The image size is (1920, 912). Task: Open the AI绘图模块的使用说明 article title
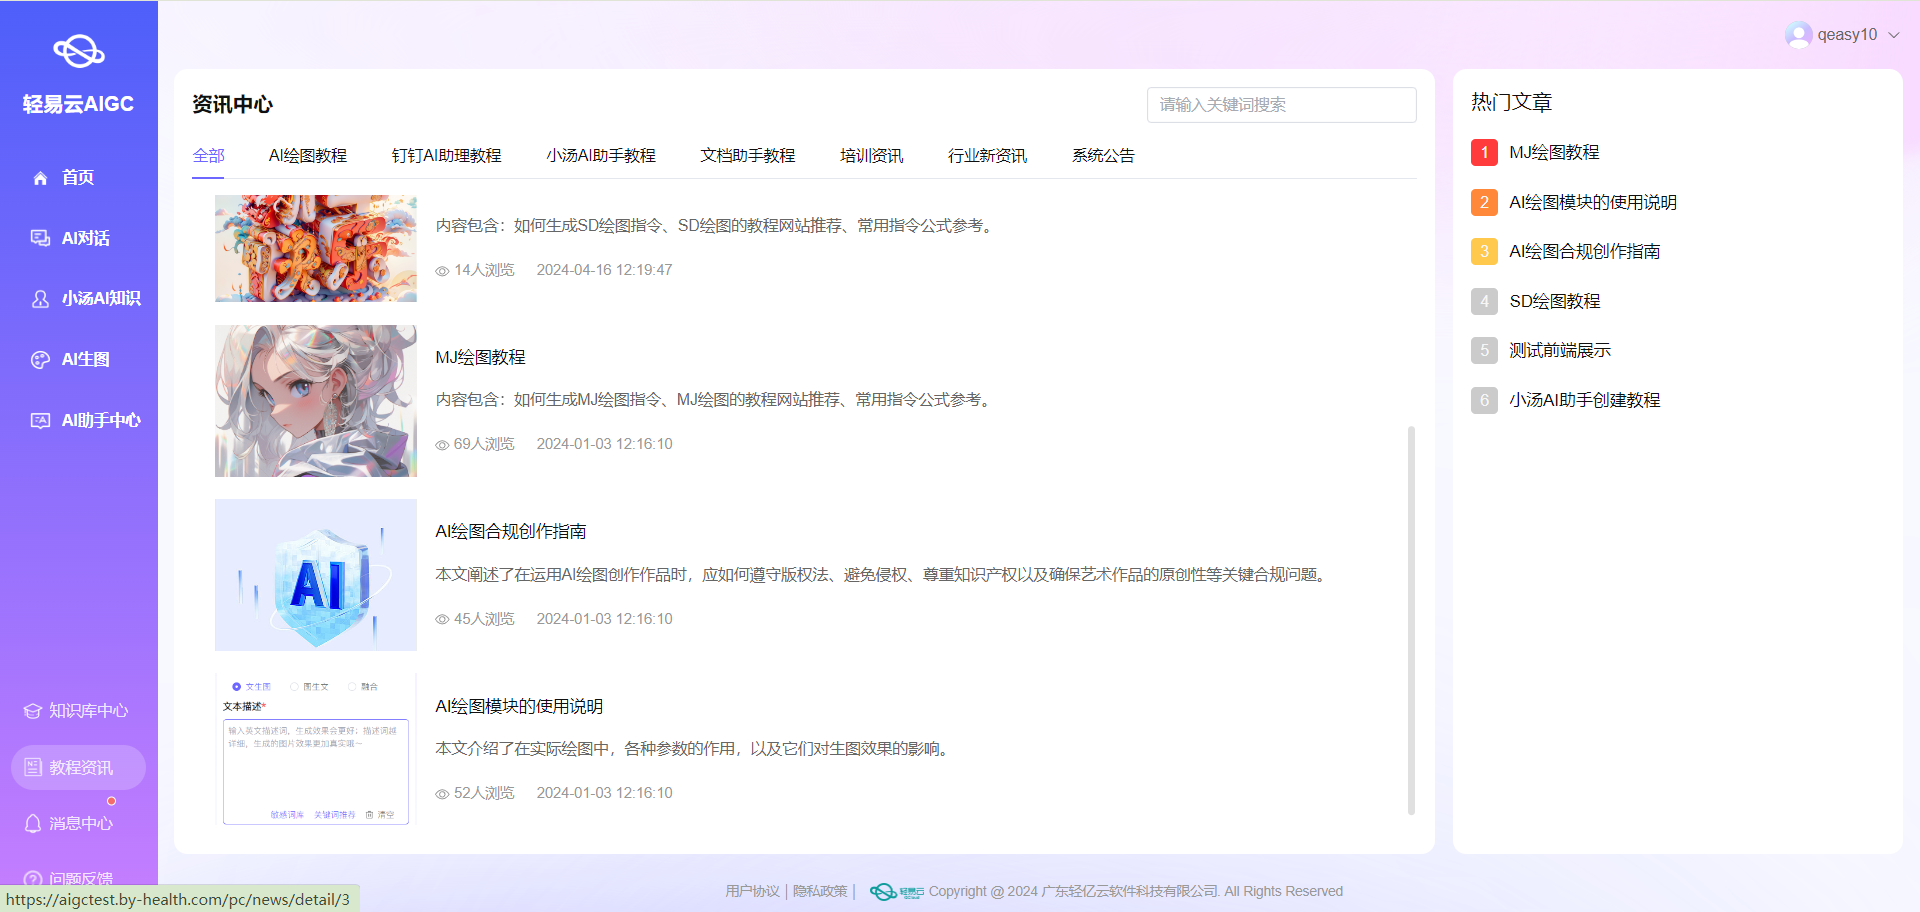[519, 706]
